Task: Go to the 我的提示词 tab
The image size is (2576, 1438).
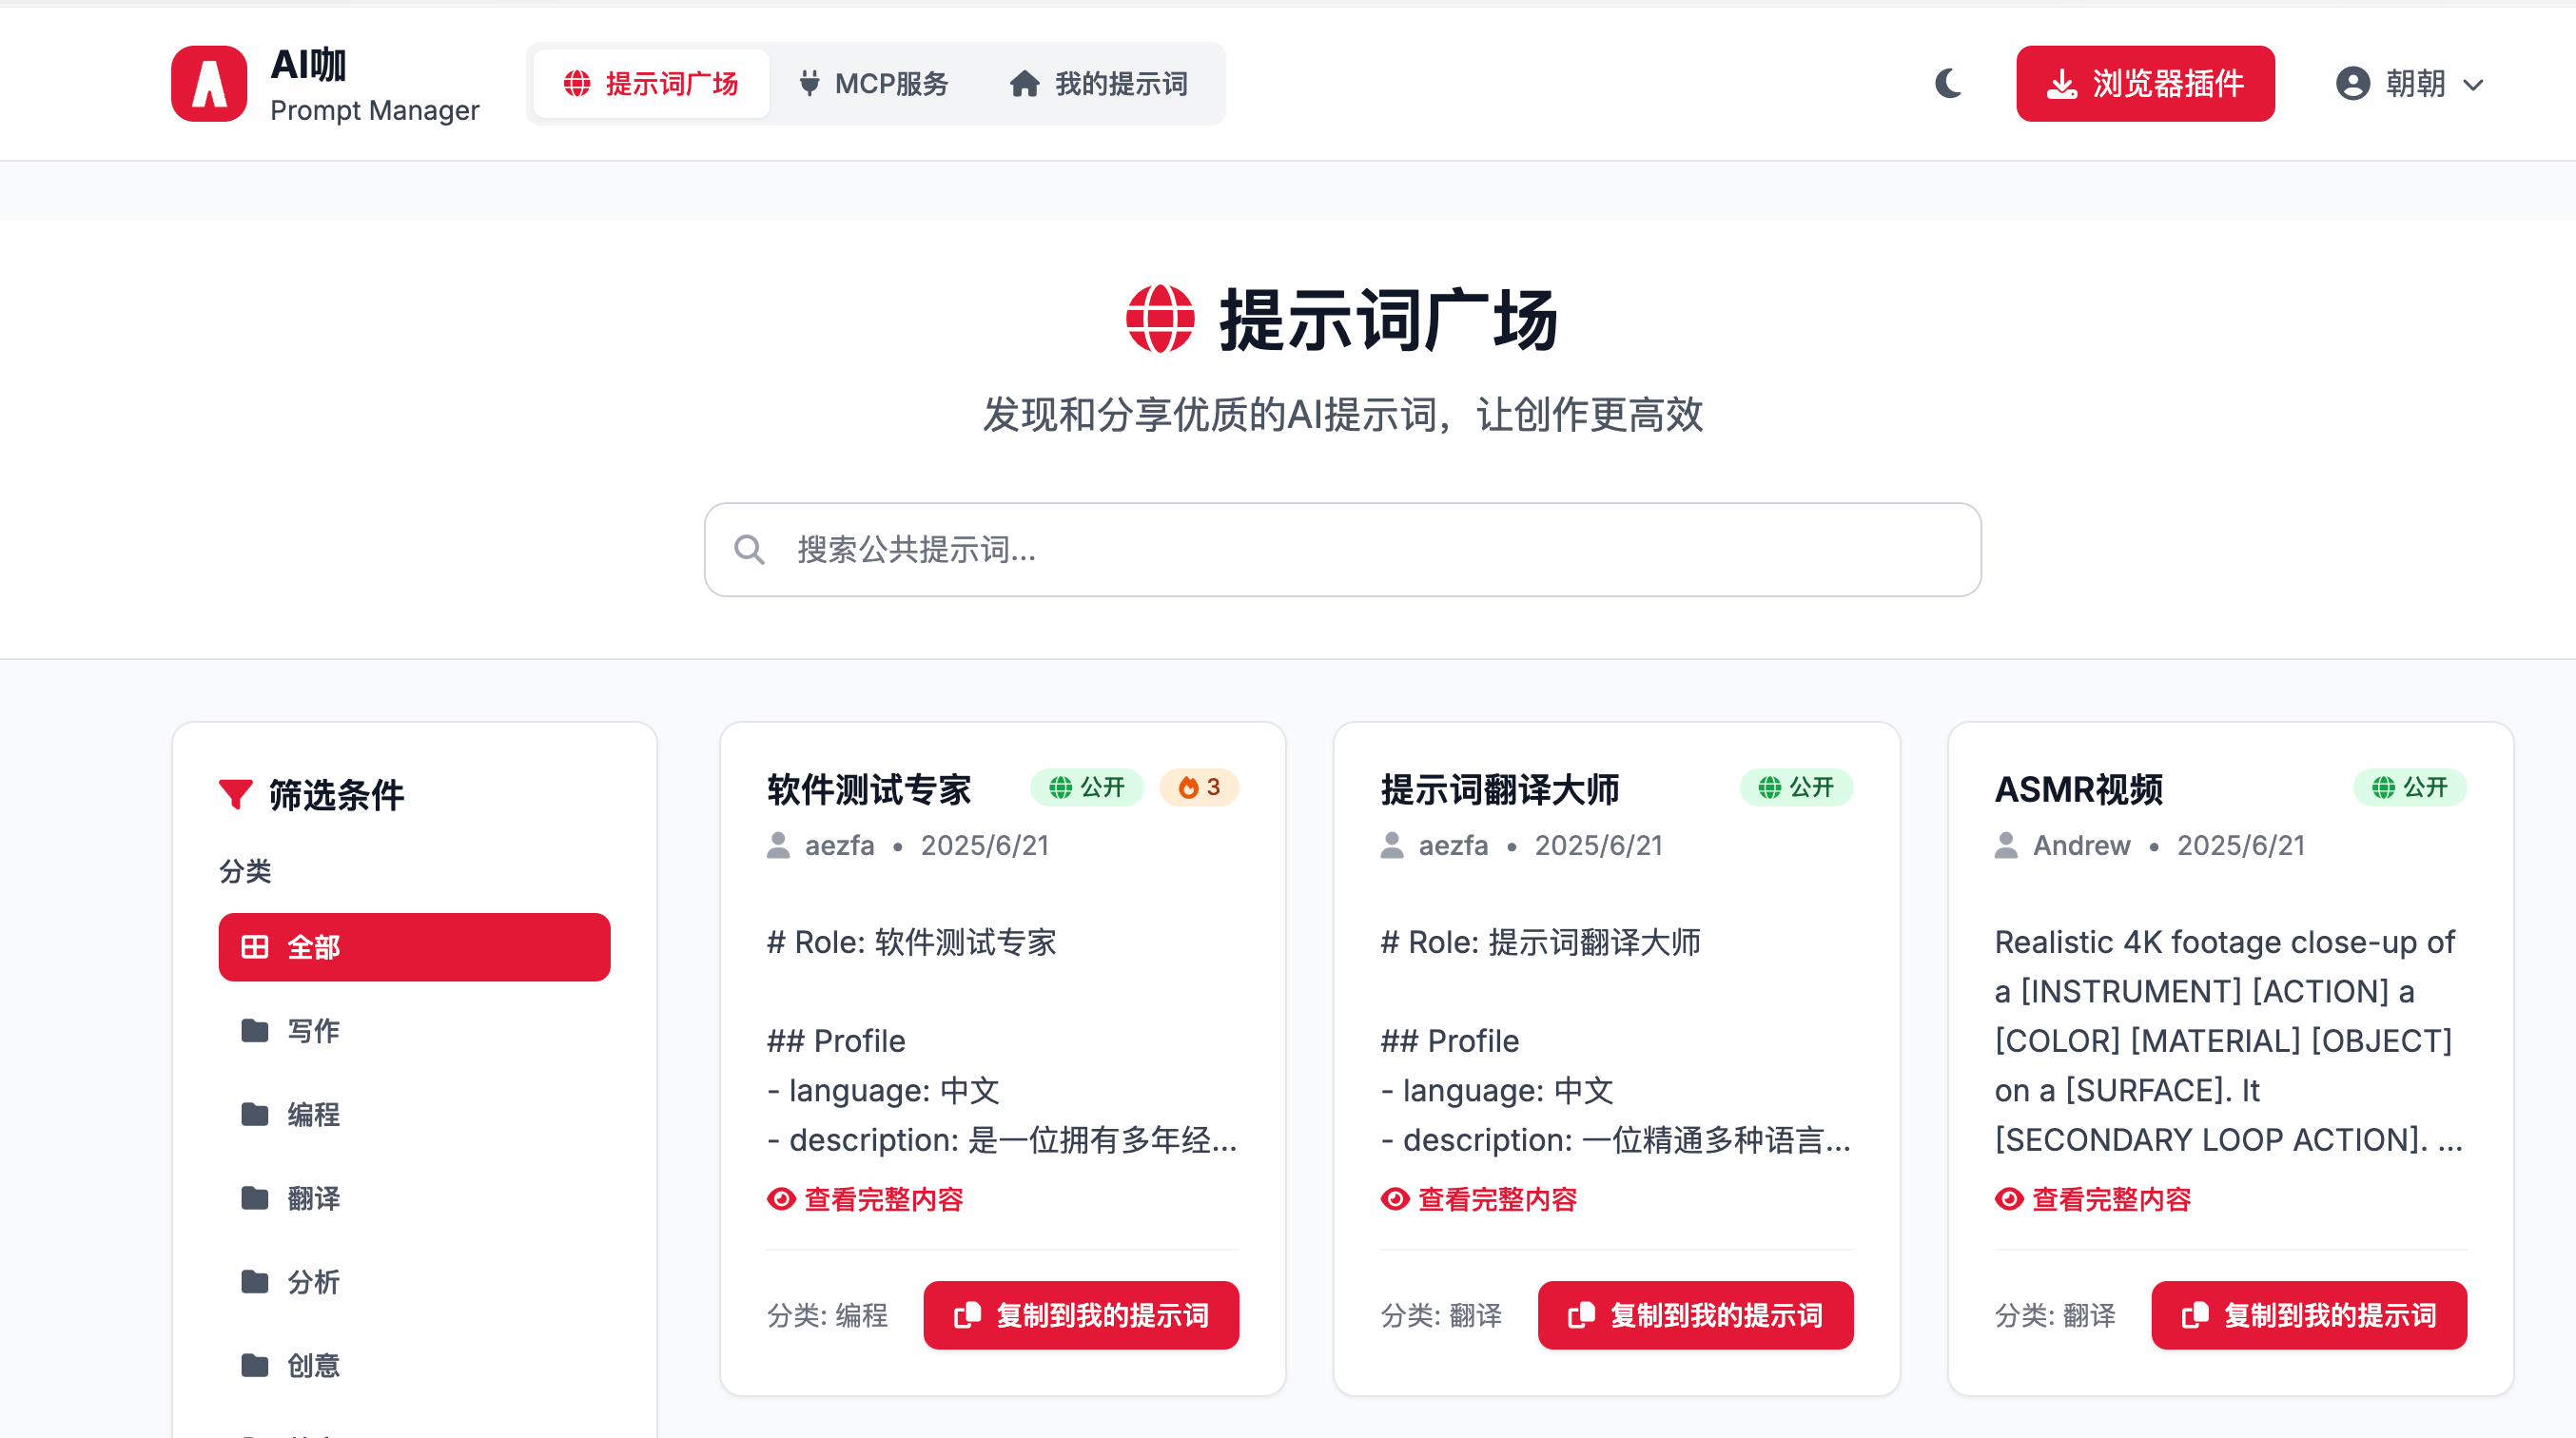Action: [x=1098, y=83]
